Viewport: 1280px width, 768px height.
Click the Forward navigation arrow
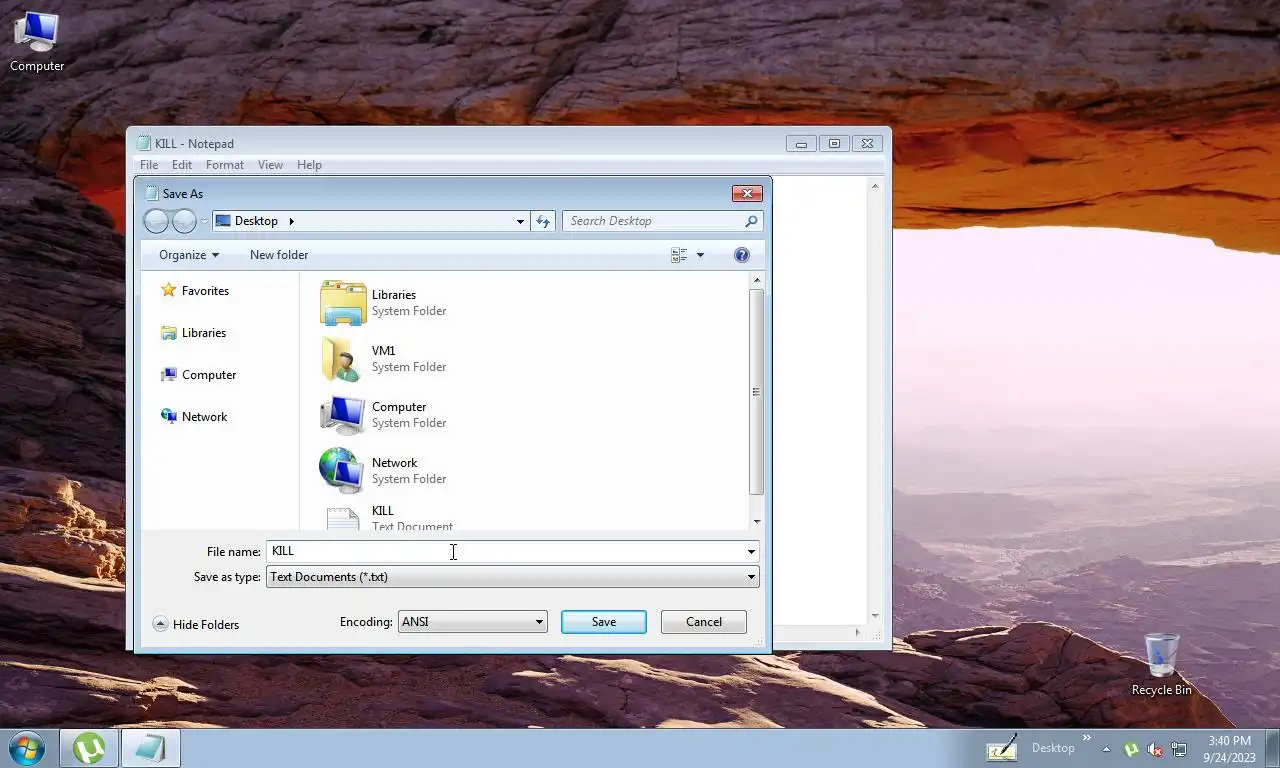click(184, 221)
